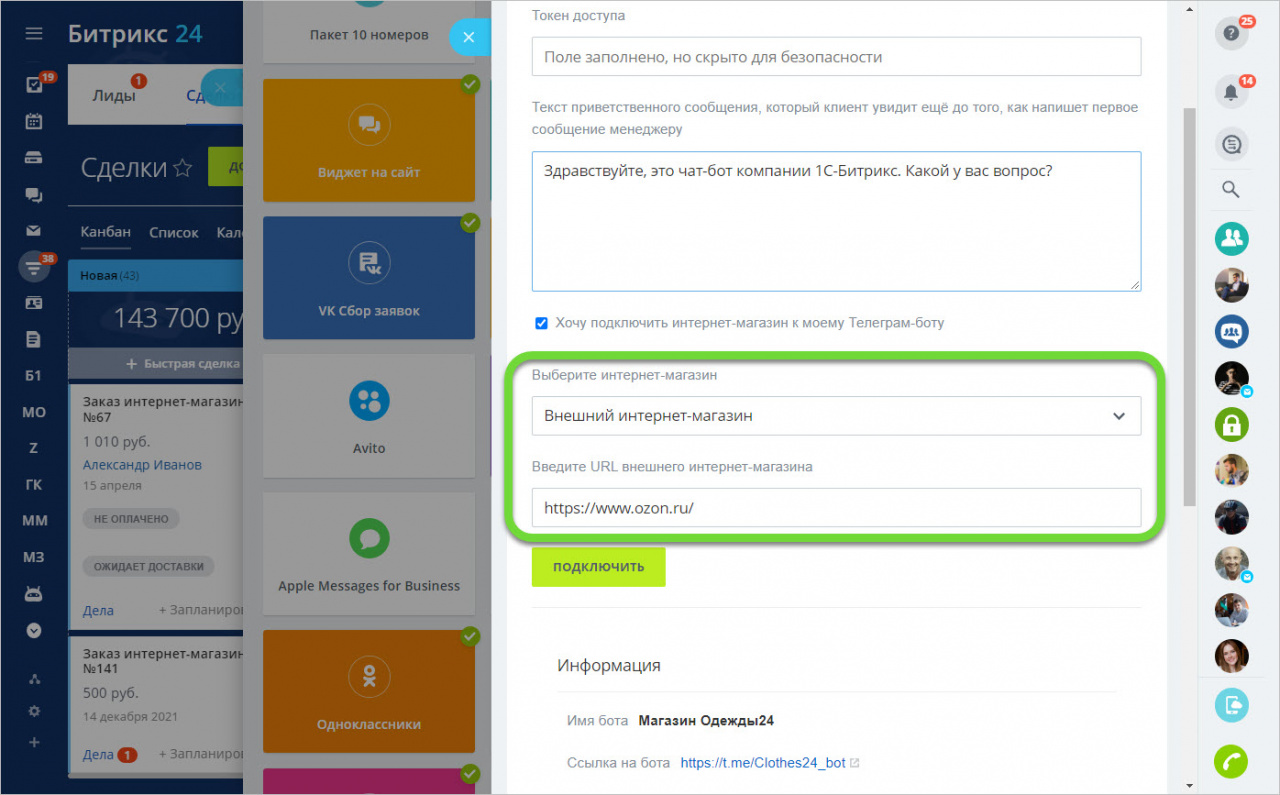Open the green lock chat icon
This screenshot has width=1280, height=795.
pos(1232,424)
